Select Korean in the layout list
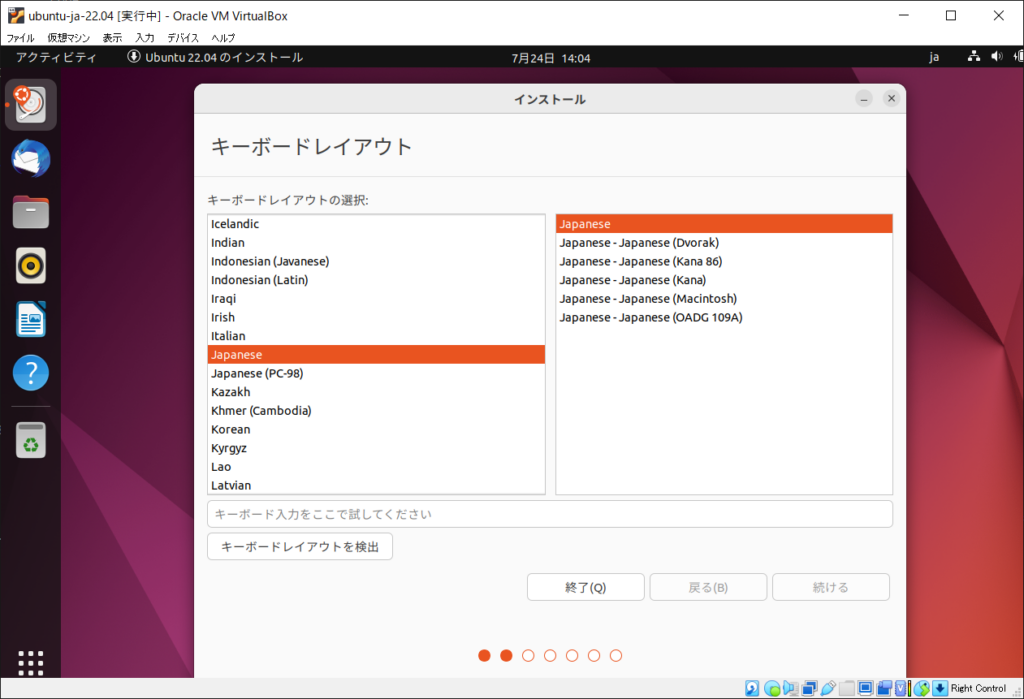The height and width of the screenshot is (699, 1024). coord(376,429)
